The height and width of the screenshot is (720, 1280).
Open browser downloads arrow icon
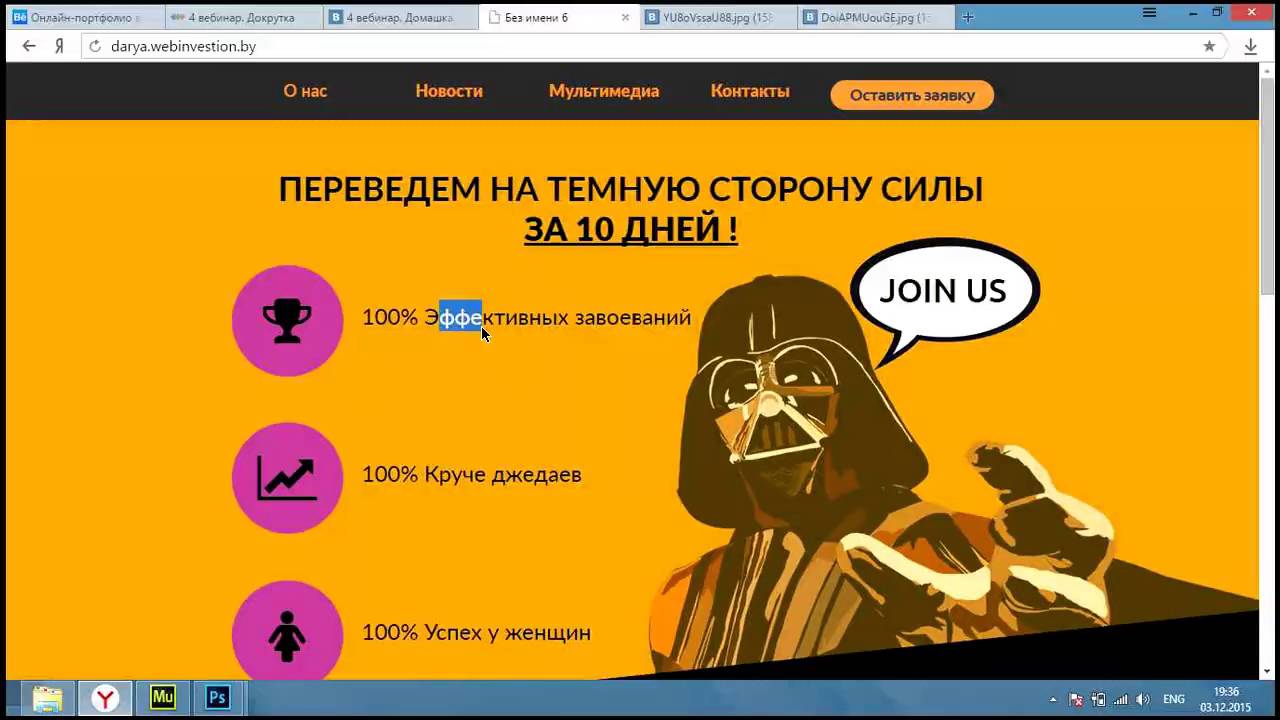[1250, 46]
